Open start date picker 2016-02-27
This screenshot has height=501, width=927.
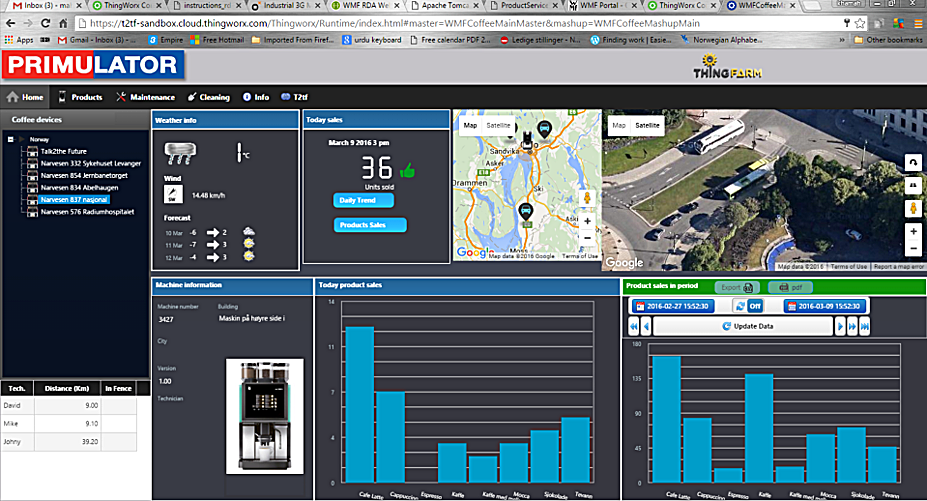pos(673,306)
